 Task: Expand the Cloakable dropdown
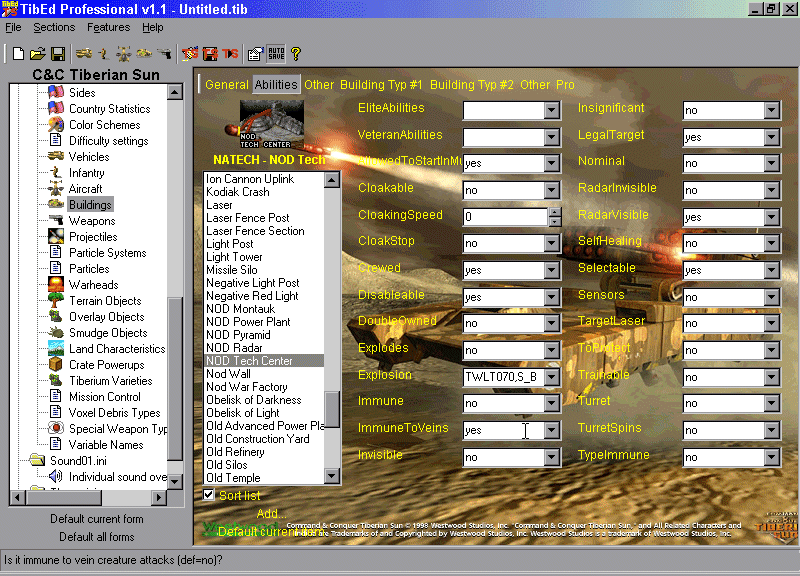[x=552, y=190]
